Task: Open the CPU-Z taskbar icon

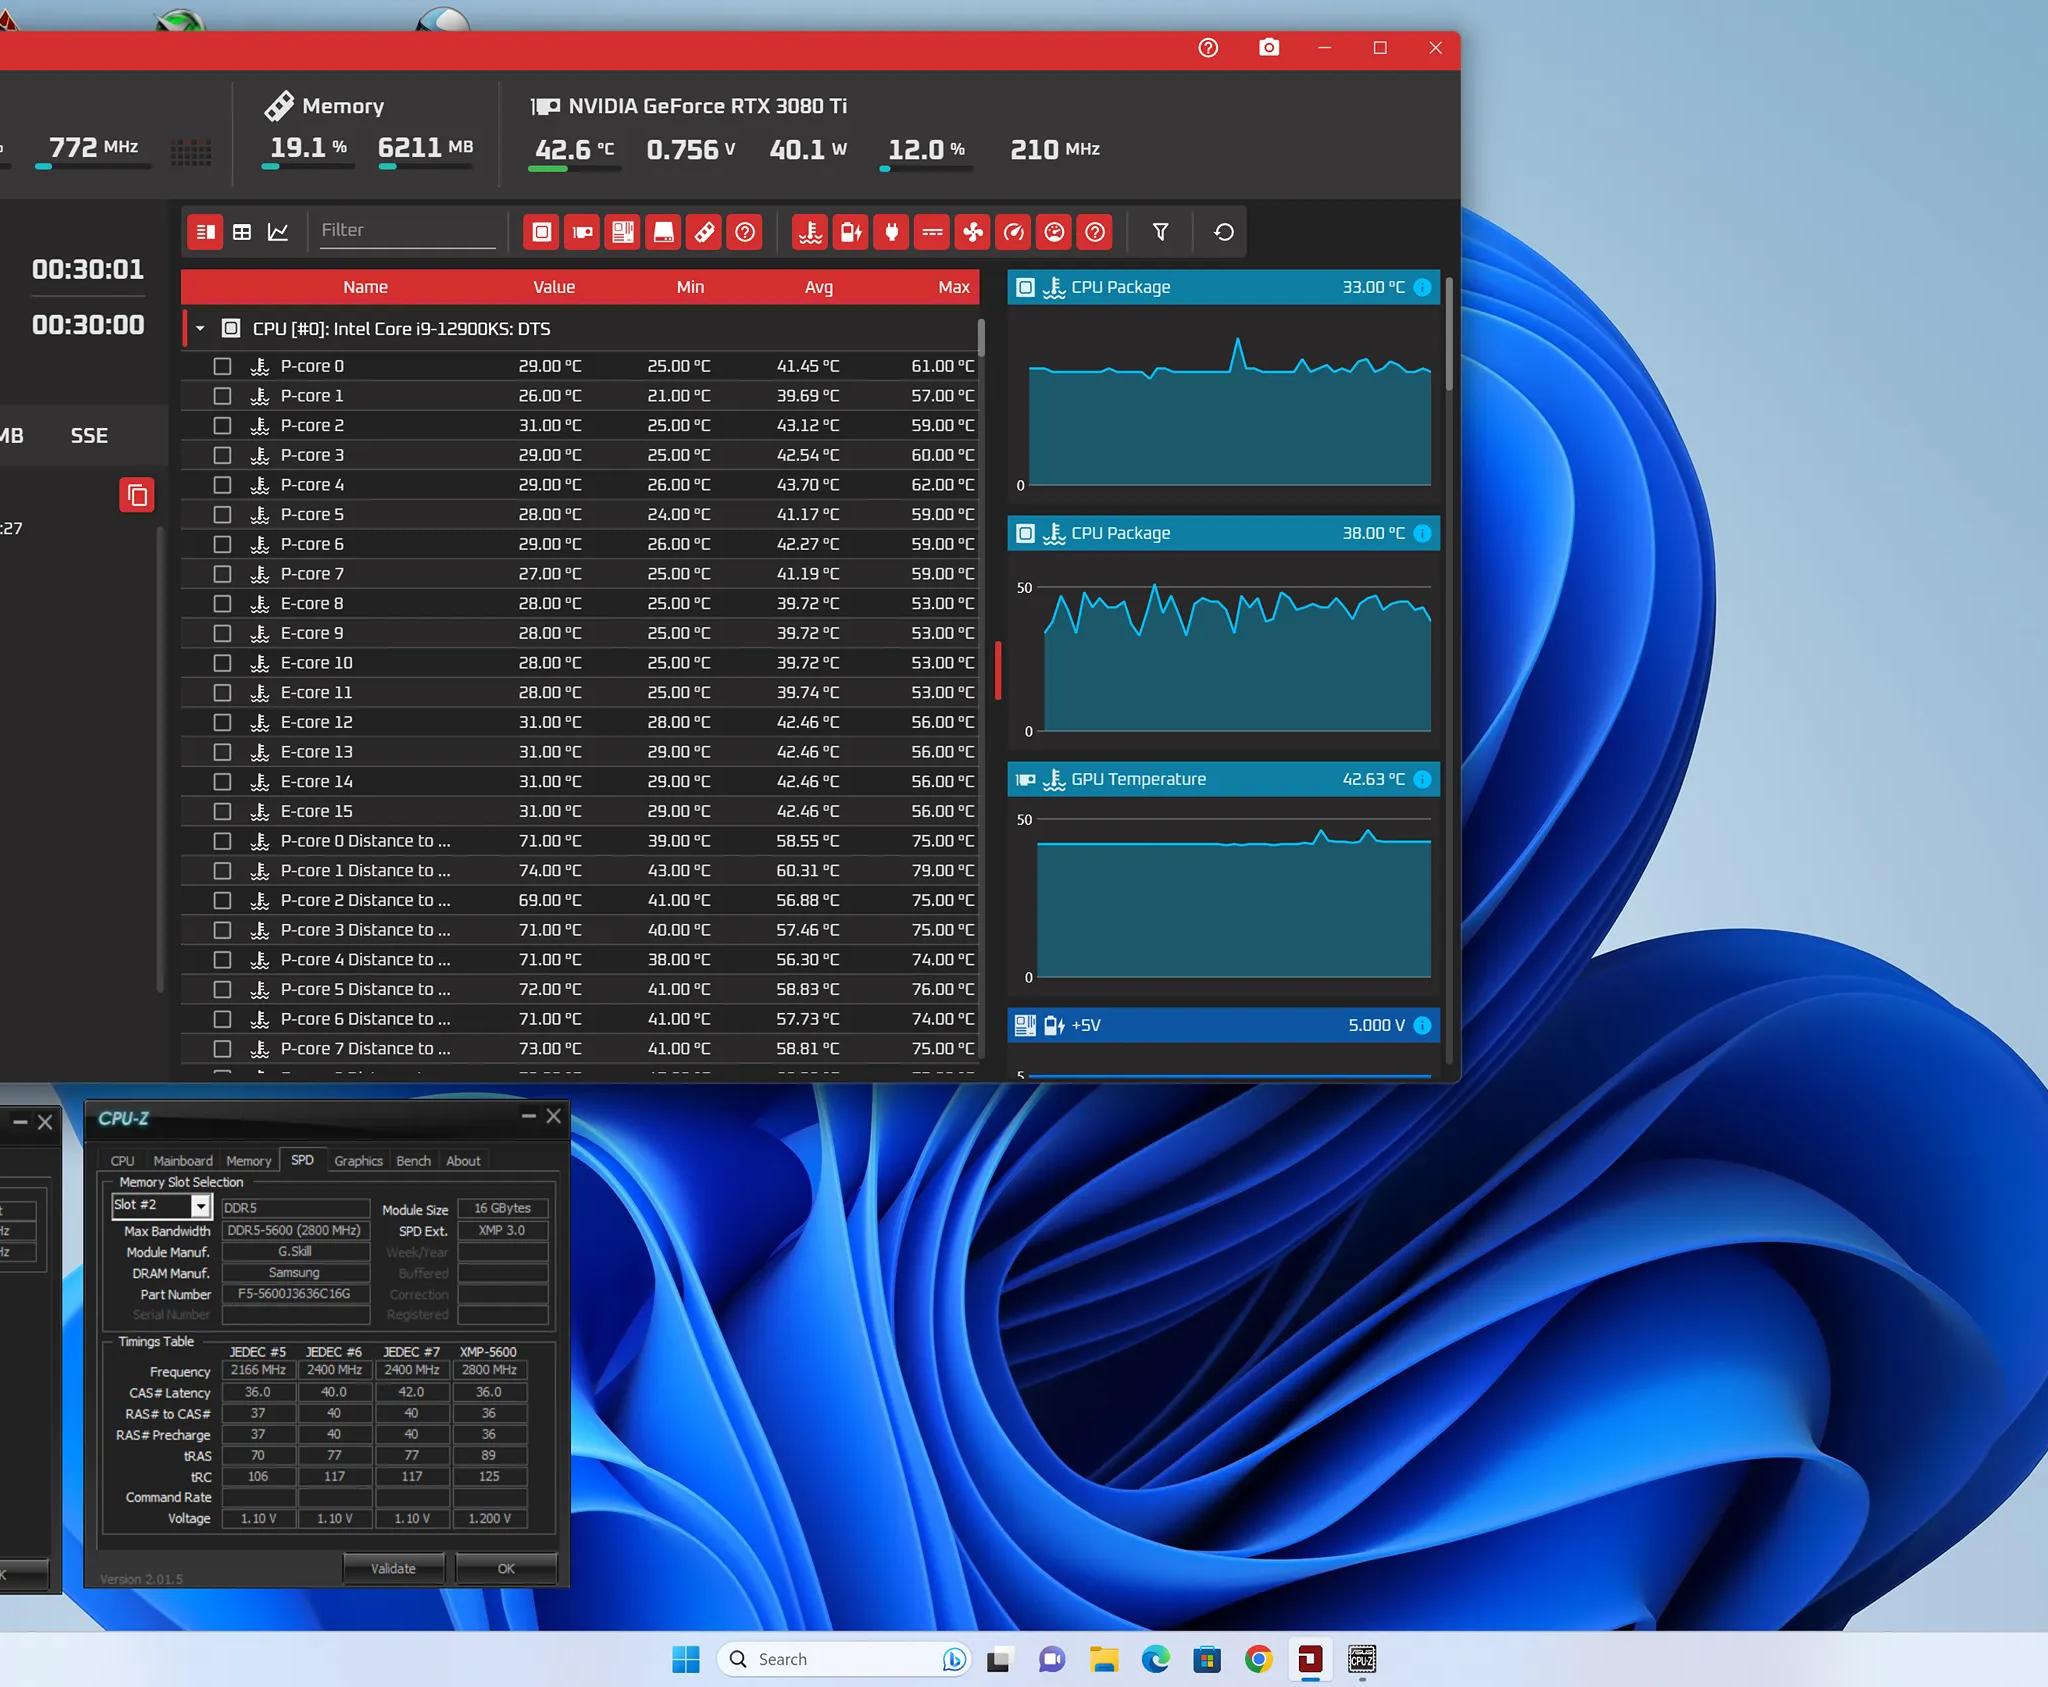Action: [x=1362, y=1659]
